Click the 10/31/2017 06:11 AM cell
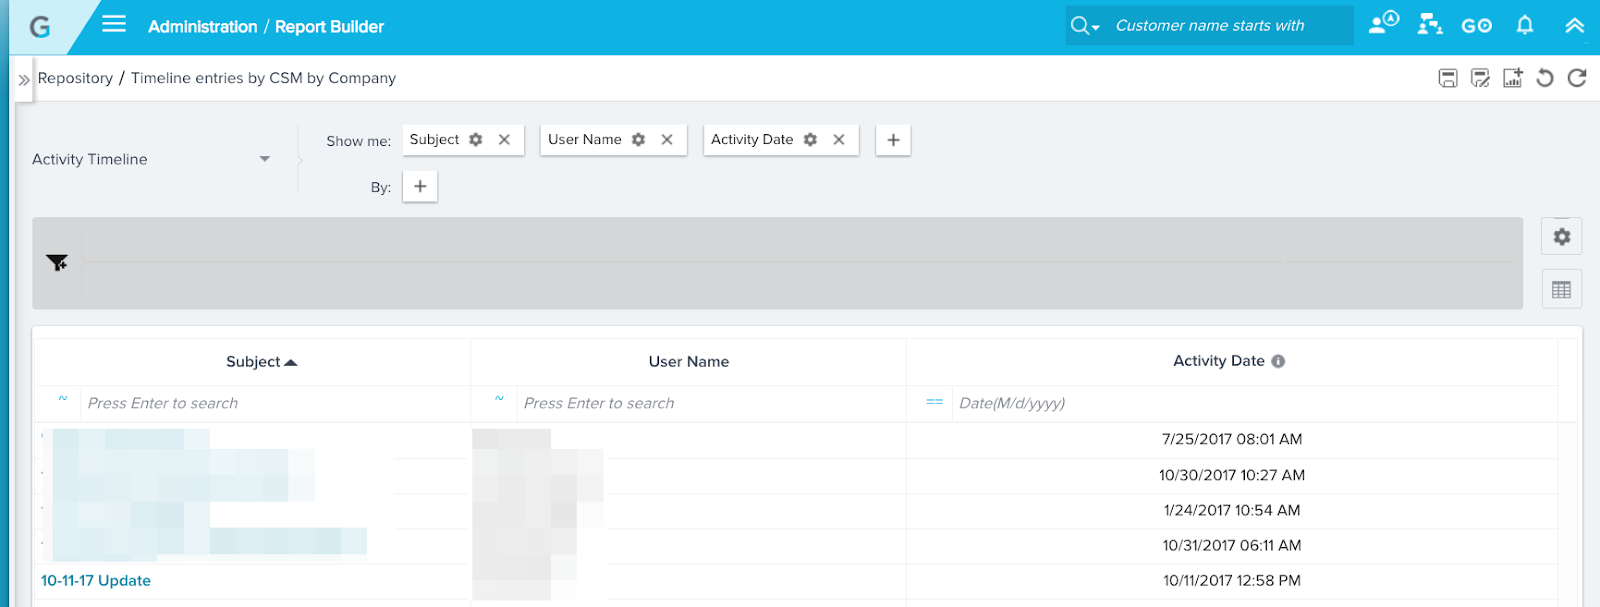This screenshot has width=1600, height=607. coord(1232,546)
